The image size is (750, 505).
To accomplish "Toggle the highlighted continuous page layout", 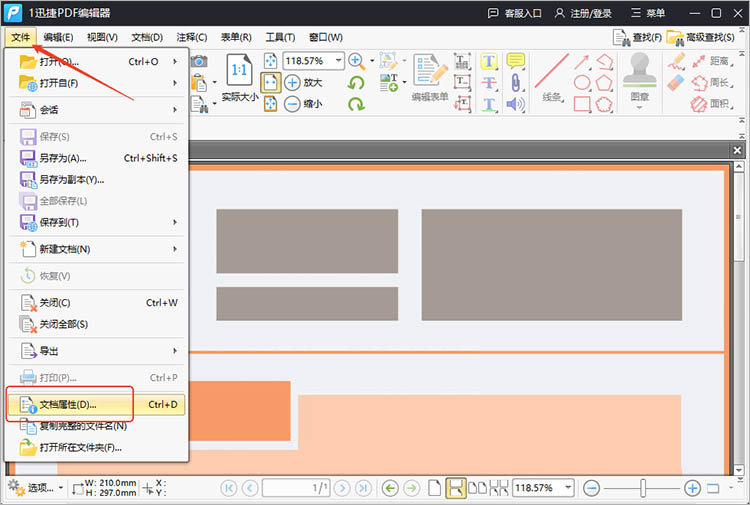I will coord(455,488).
